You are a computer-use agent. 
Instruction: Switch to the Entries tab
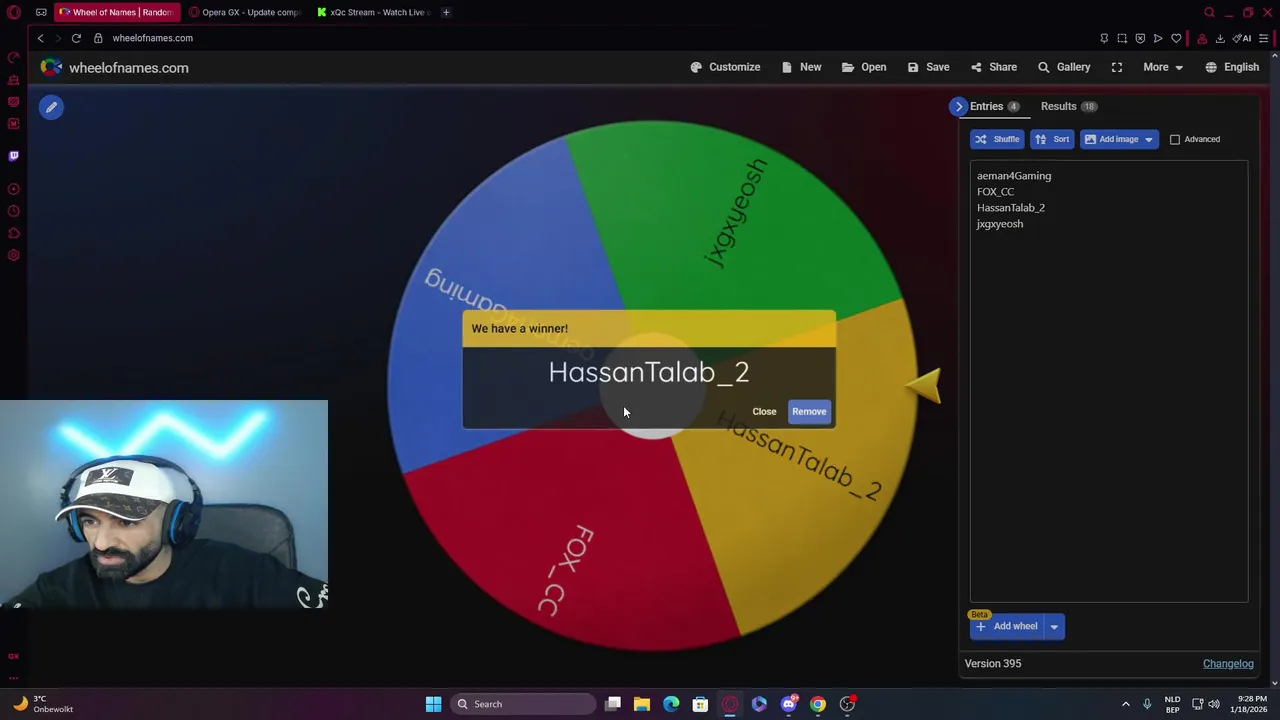(x=994, y=106)
